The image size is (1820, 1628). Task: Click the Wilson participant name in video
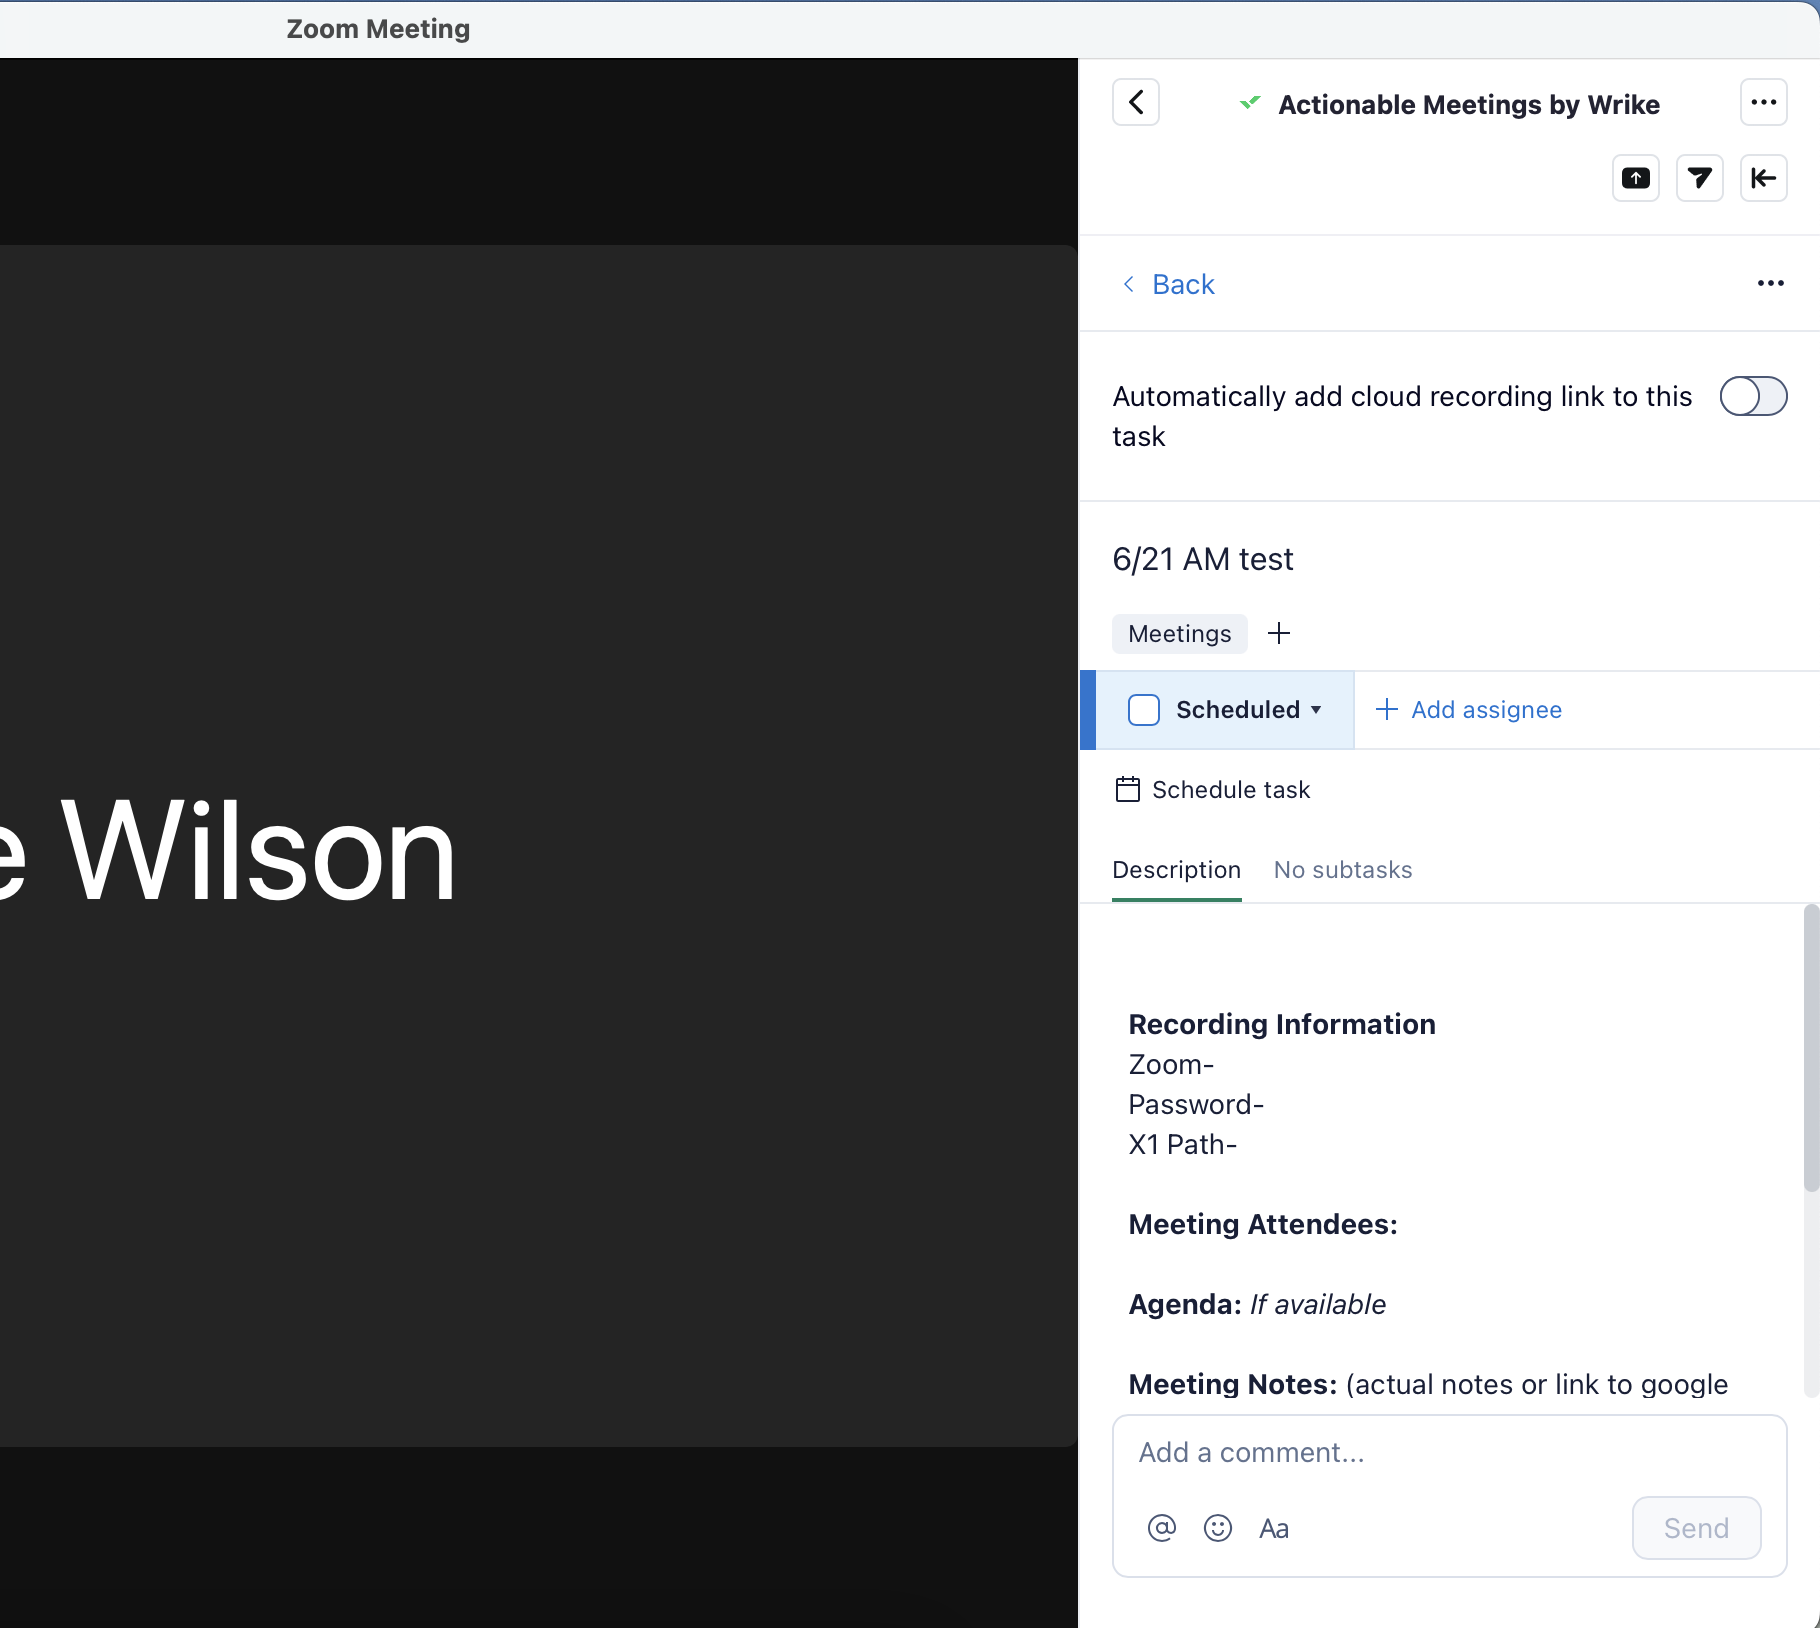[x=258, y=852]
